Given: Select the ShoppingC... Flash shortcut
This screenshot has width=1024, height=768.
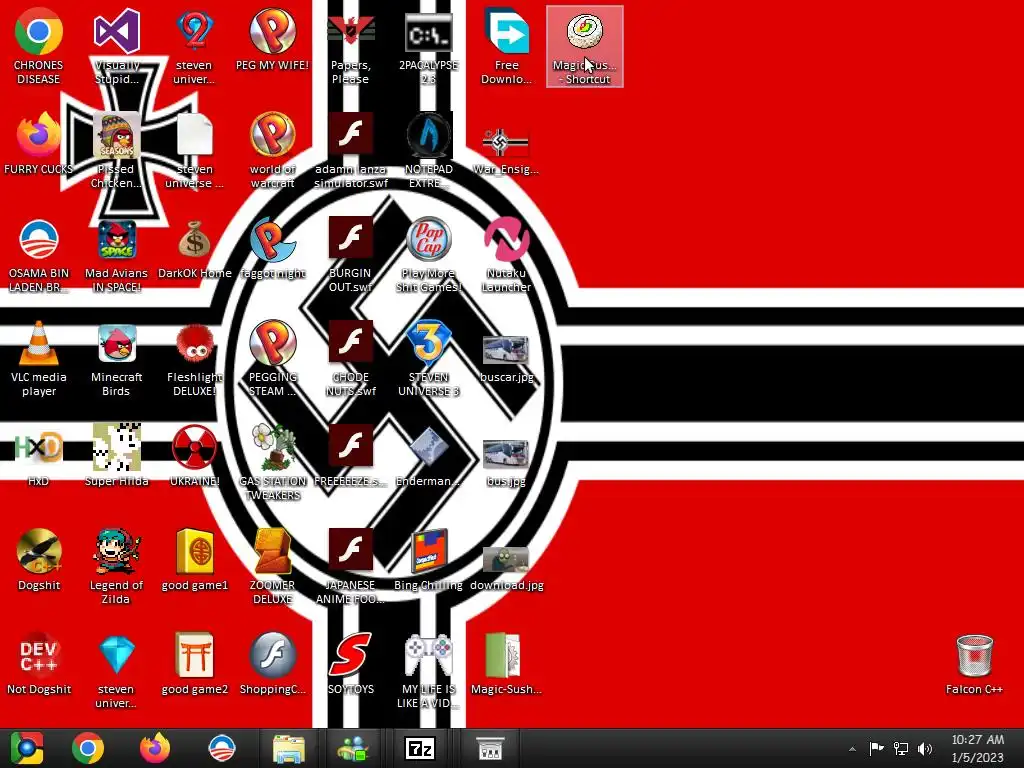Looking at the screenshot, I should coord(272,664).
